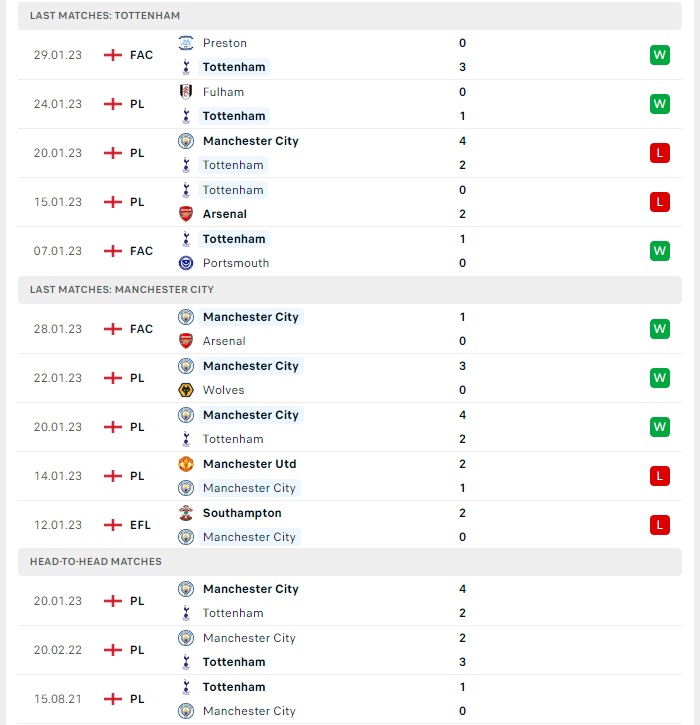Click England flag beside 12.01.23 EFL
The width and height of the screenshot is (700, 725).
coord(113,525)
